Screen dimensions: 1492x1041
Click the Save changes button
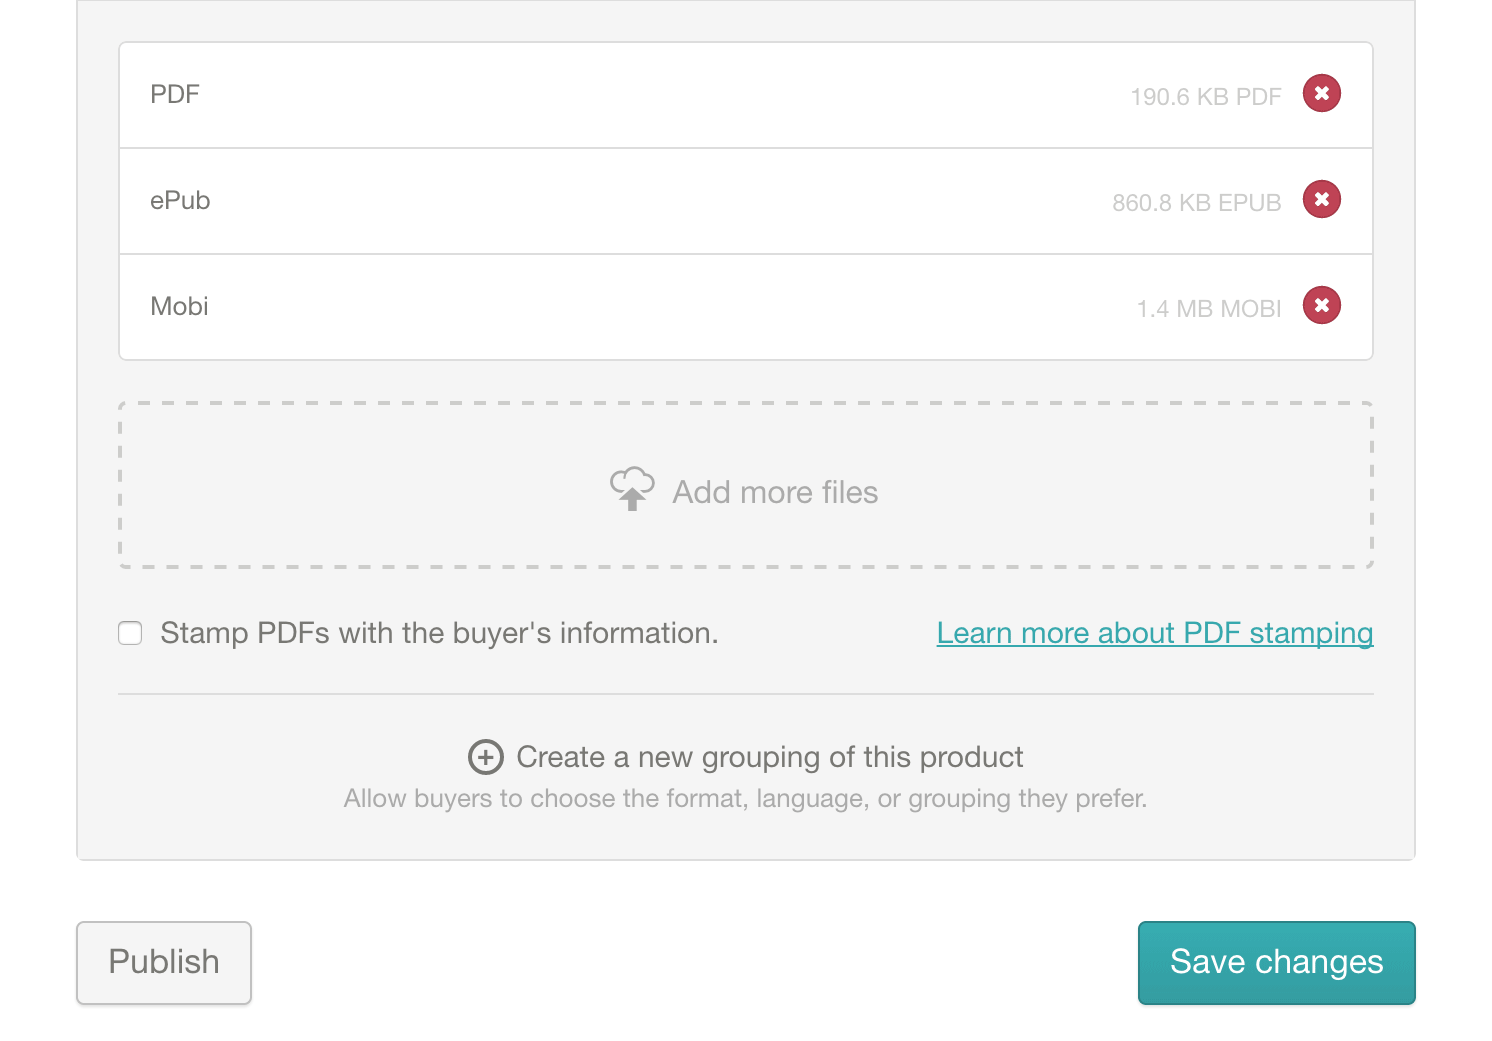click(1276, 962)
